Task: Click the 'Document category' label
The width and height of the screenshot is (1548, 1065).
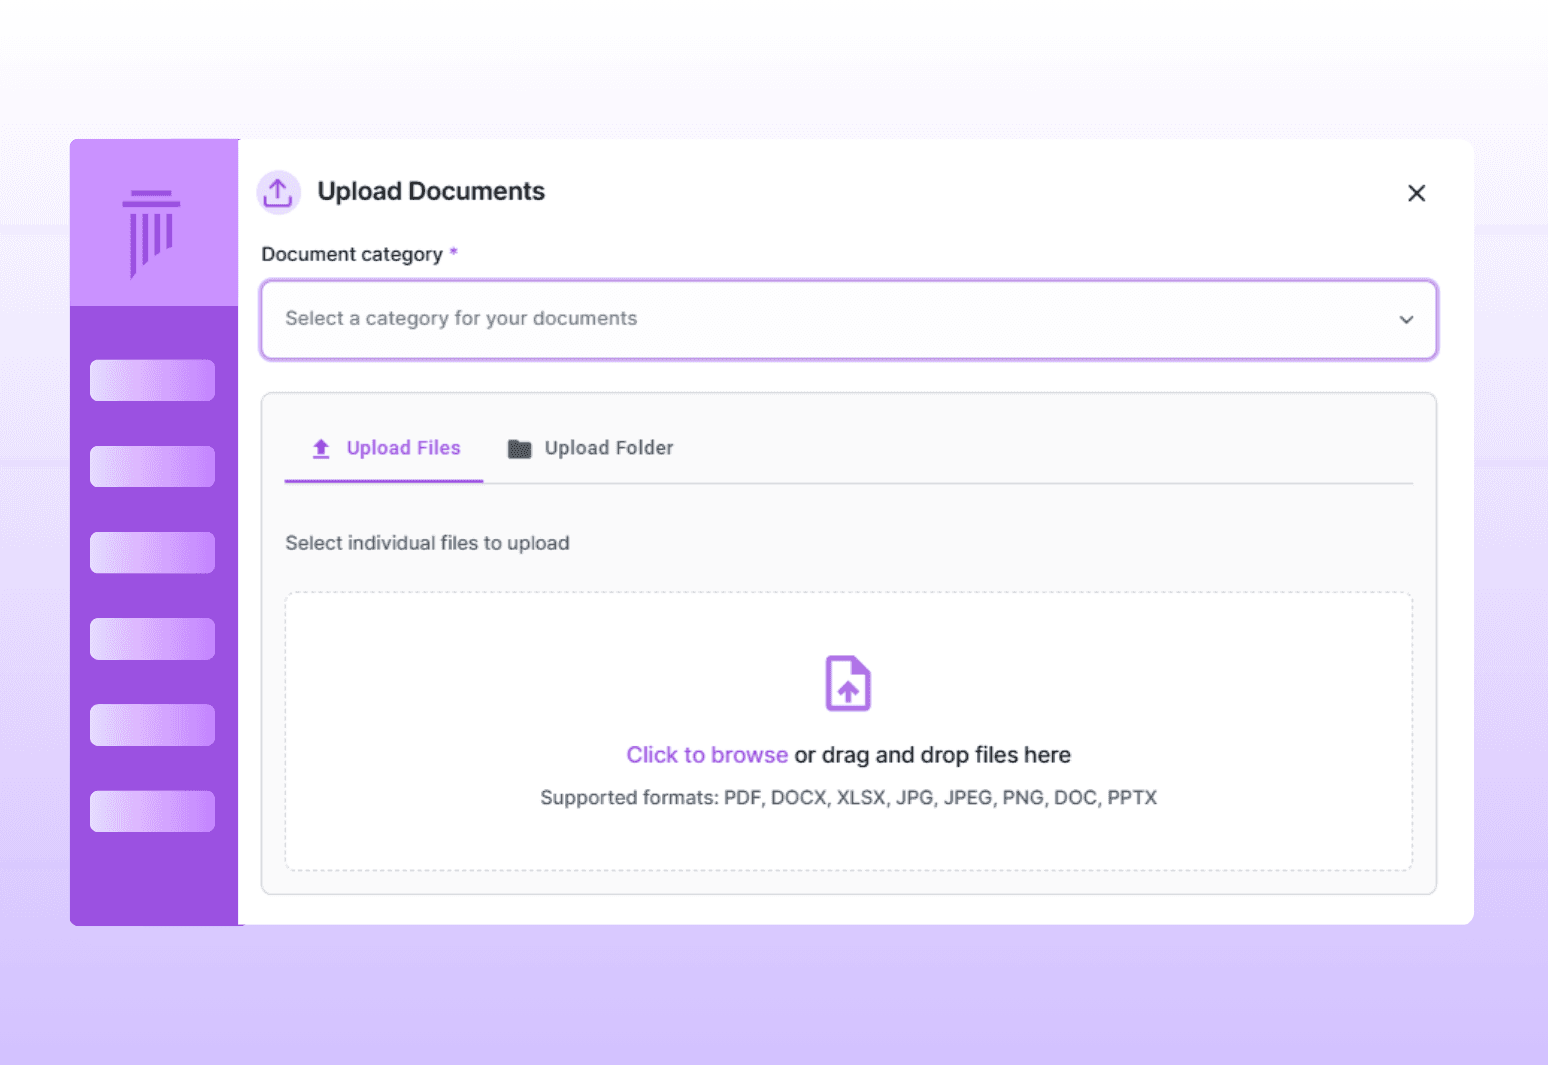Action: (352, 254)
